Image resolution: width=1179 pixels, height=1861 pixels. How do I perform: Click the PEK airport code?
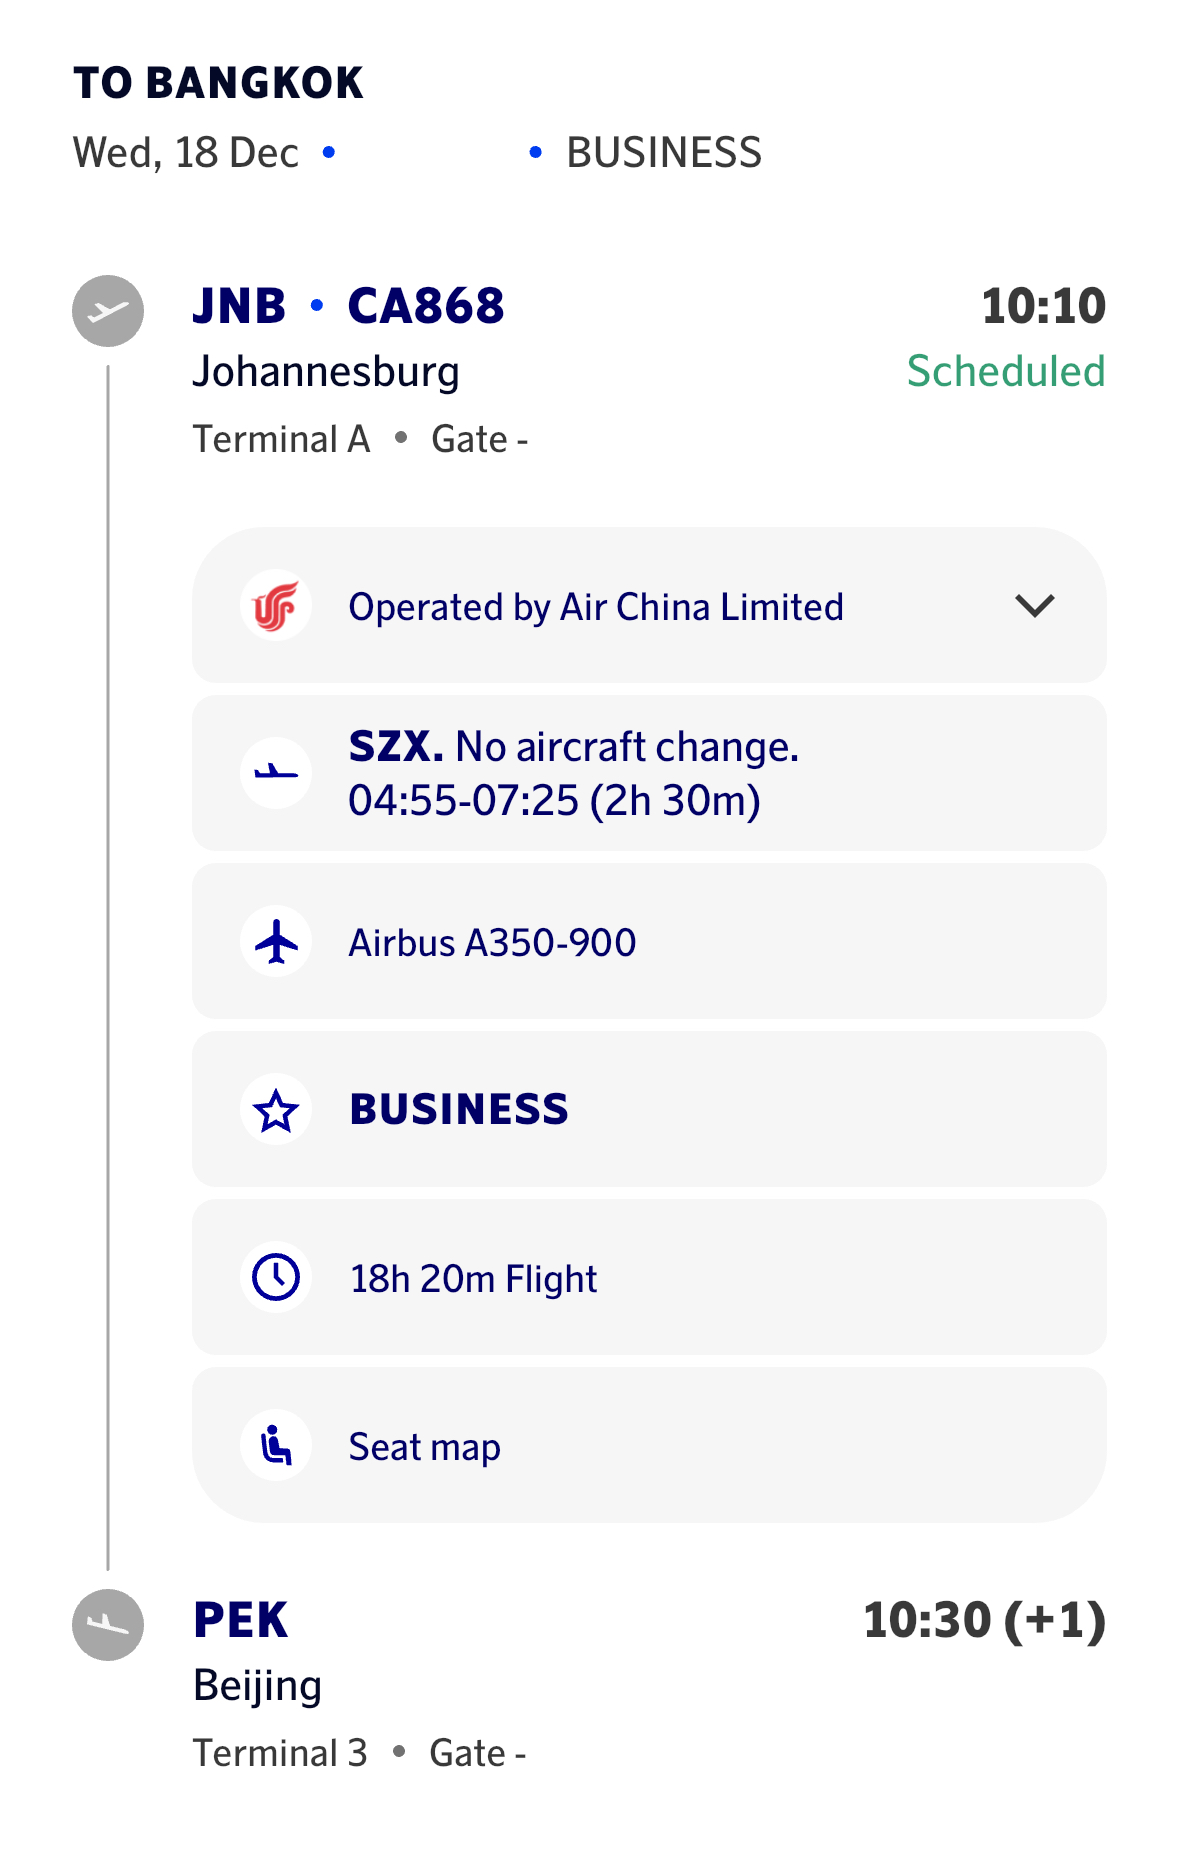click(241, 1620)
